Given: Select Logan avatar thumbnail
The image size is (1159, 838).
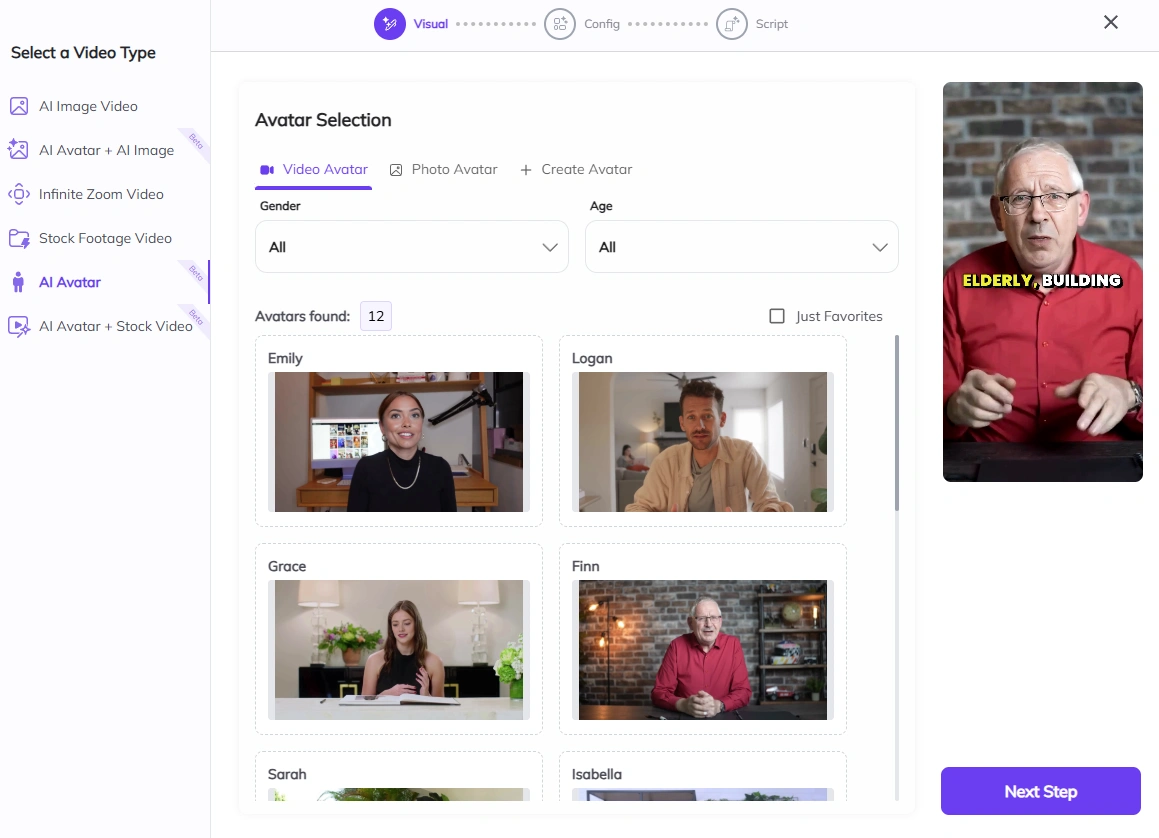Looking at the screenshot, I should pyautogui.click(x=703, y=442).
